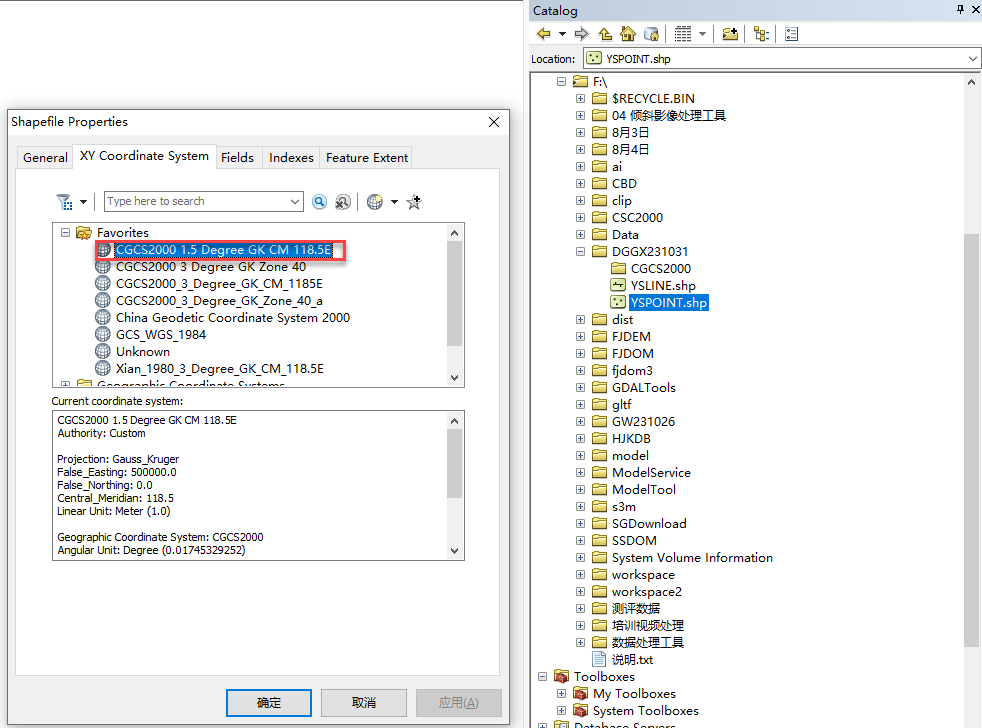Open the Add Coordinate System globe dropdown
This screenshot has width=982, height=728.
[x=393, y=202]
